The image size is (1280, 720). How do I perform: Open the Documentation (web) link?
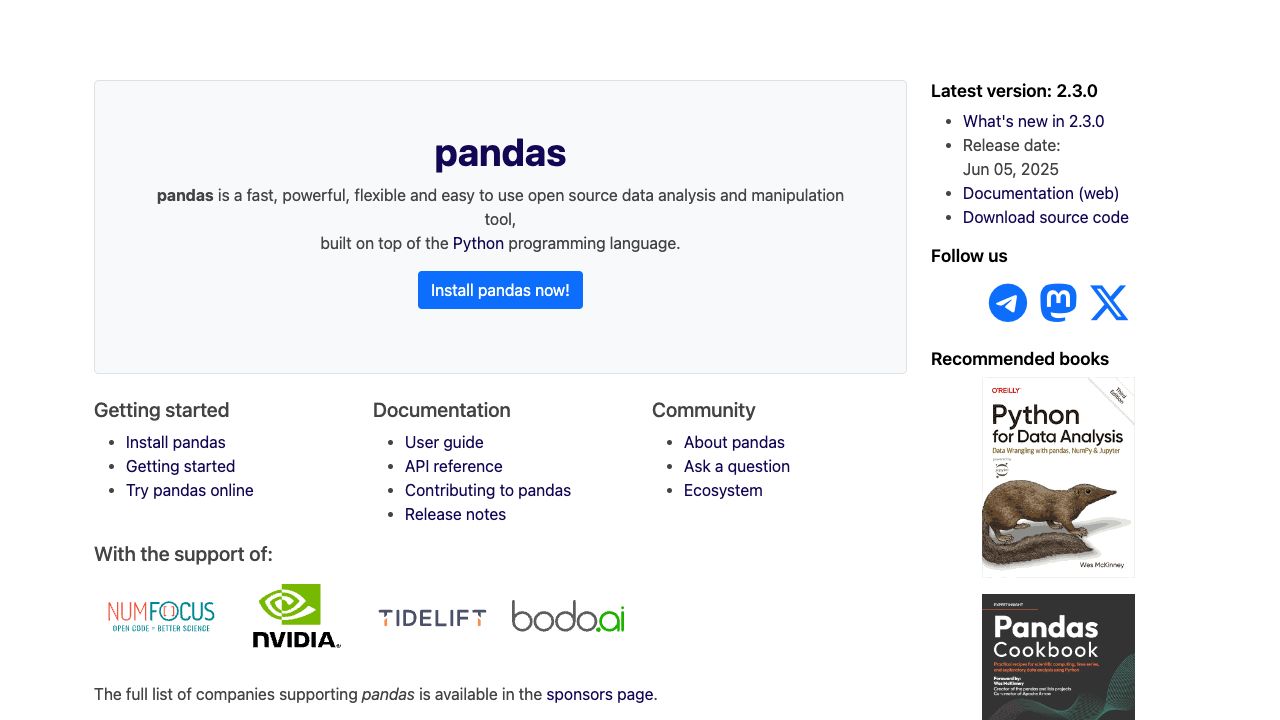[1041, 193]
